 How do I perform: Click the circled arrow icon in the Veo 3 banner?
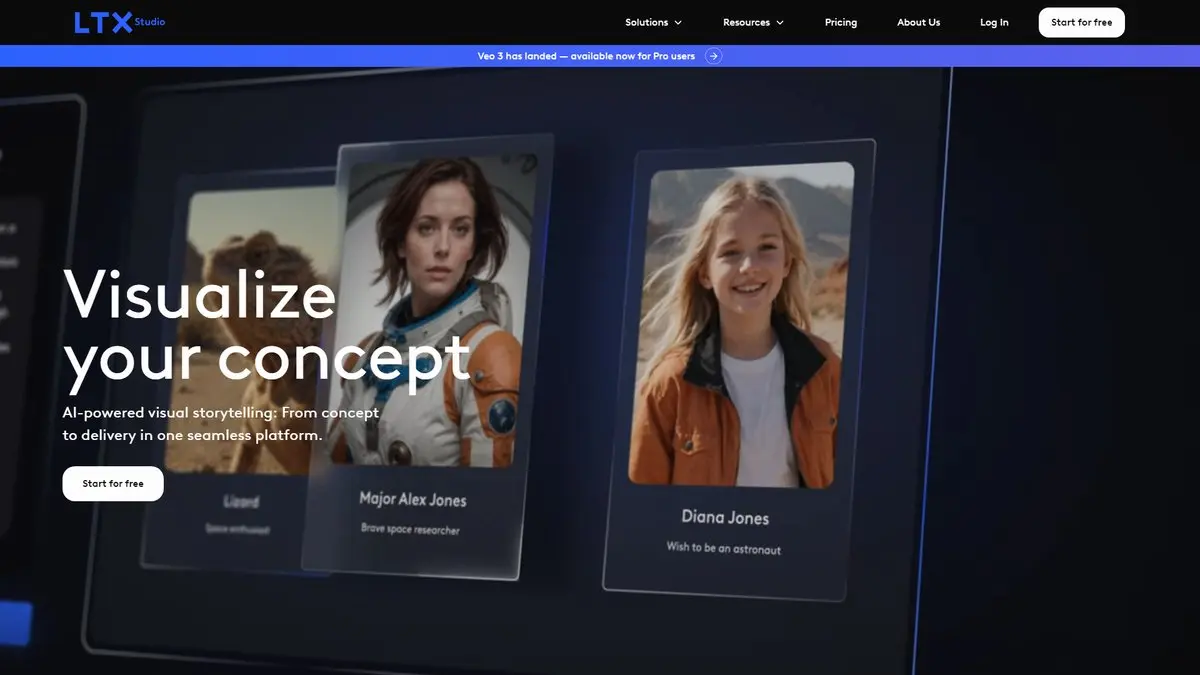click(713, 56)
